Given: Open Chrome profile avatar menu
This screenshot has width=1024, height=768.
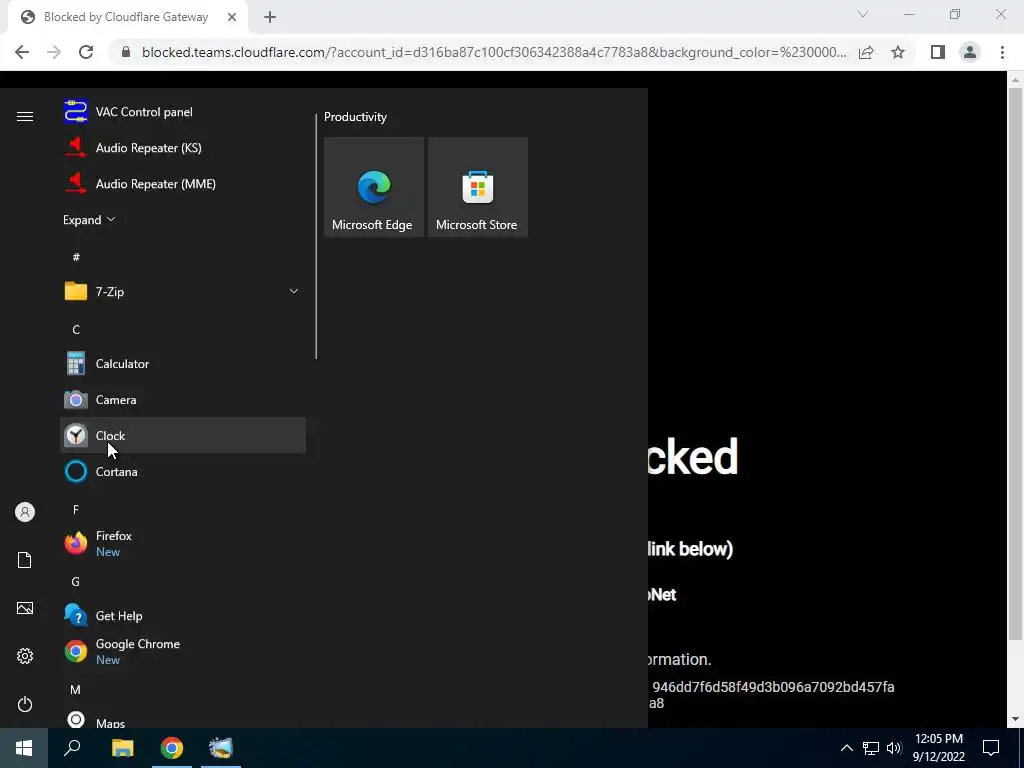Looking at the screenshot, I should 970,52.
